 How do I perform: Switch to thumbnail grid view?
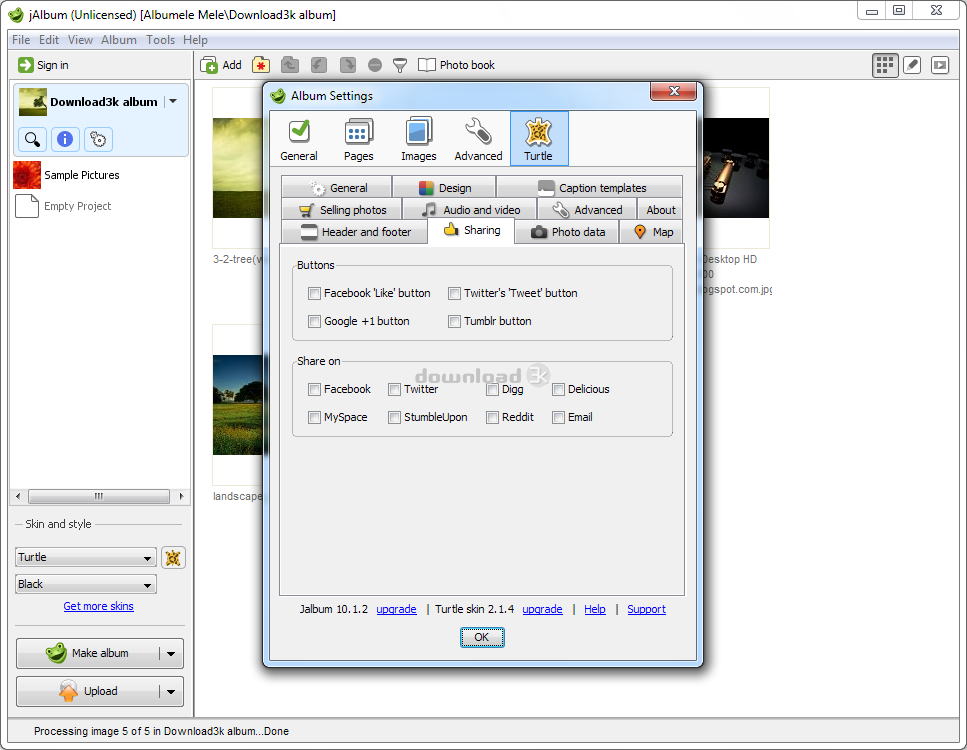click(885, 65)
